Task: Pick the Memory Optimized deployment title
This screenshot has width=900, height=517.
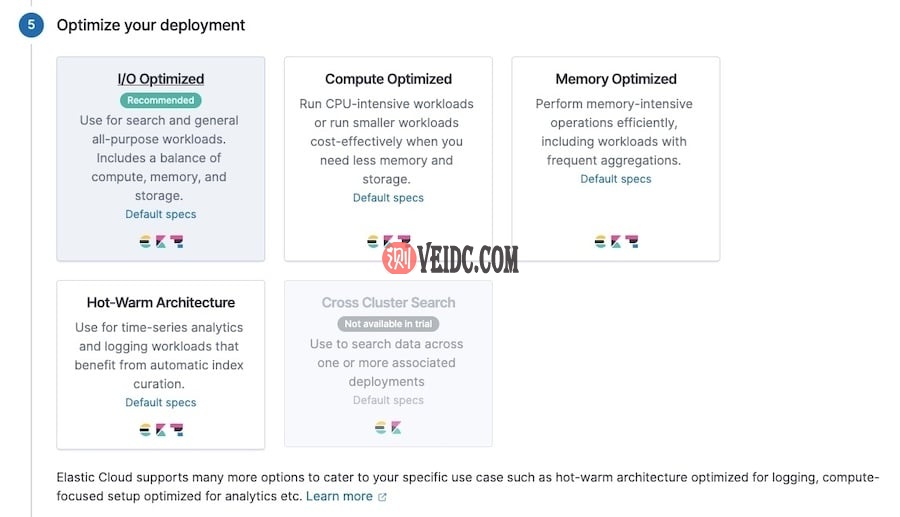Action: pyautogui.click(x=616, y=79)
